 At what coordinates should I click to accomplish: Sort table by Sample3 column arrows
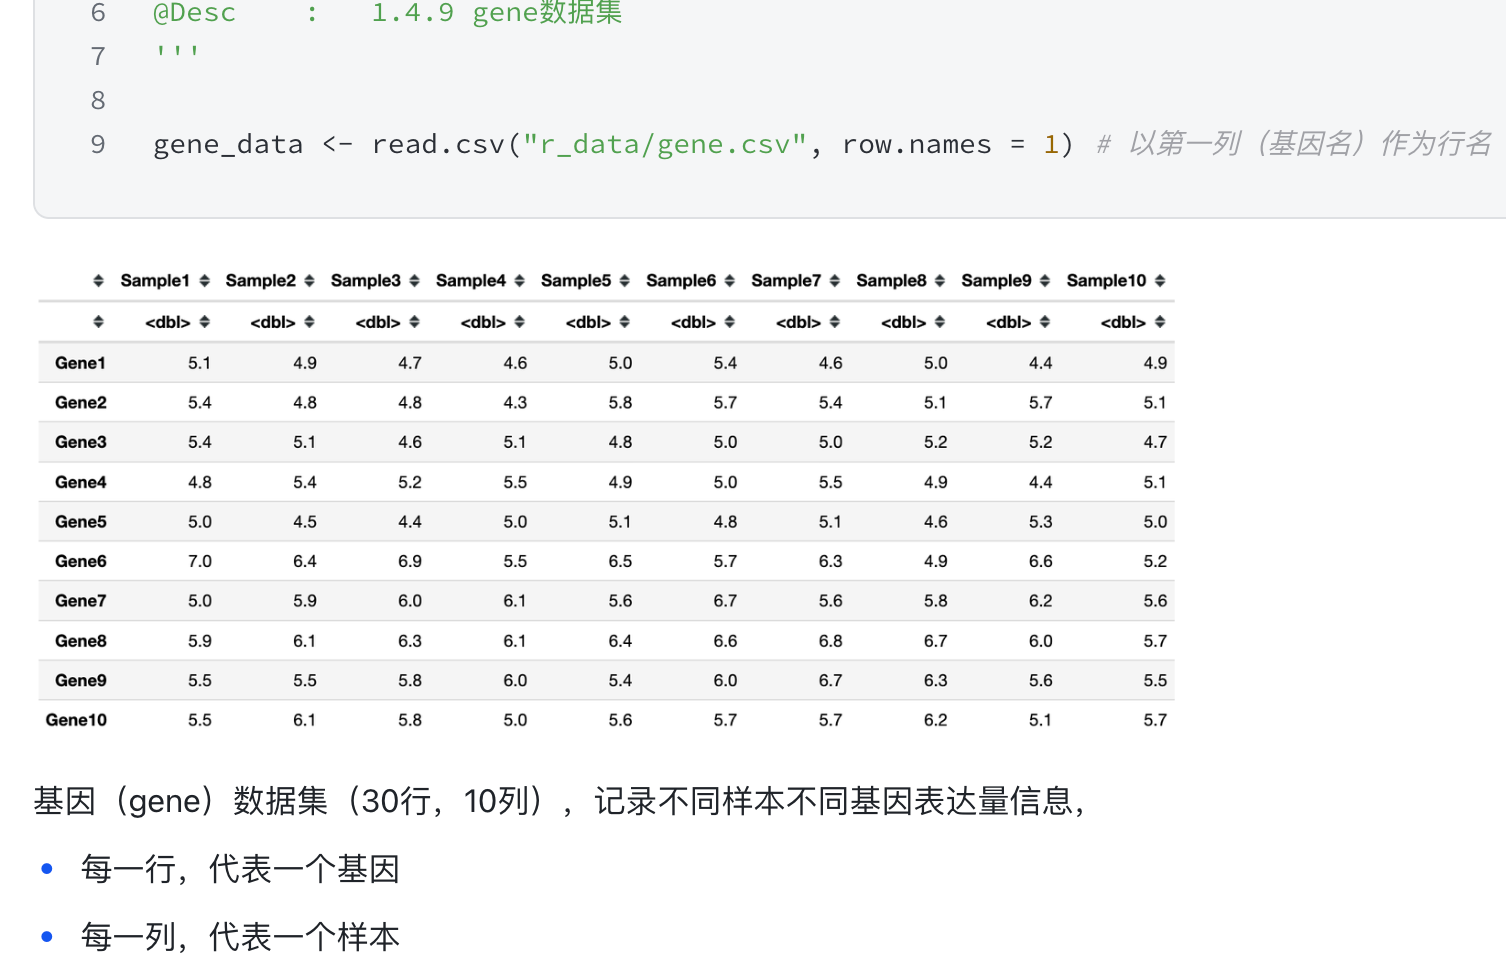click(x=414, y=281)
